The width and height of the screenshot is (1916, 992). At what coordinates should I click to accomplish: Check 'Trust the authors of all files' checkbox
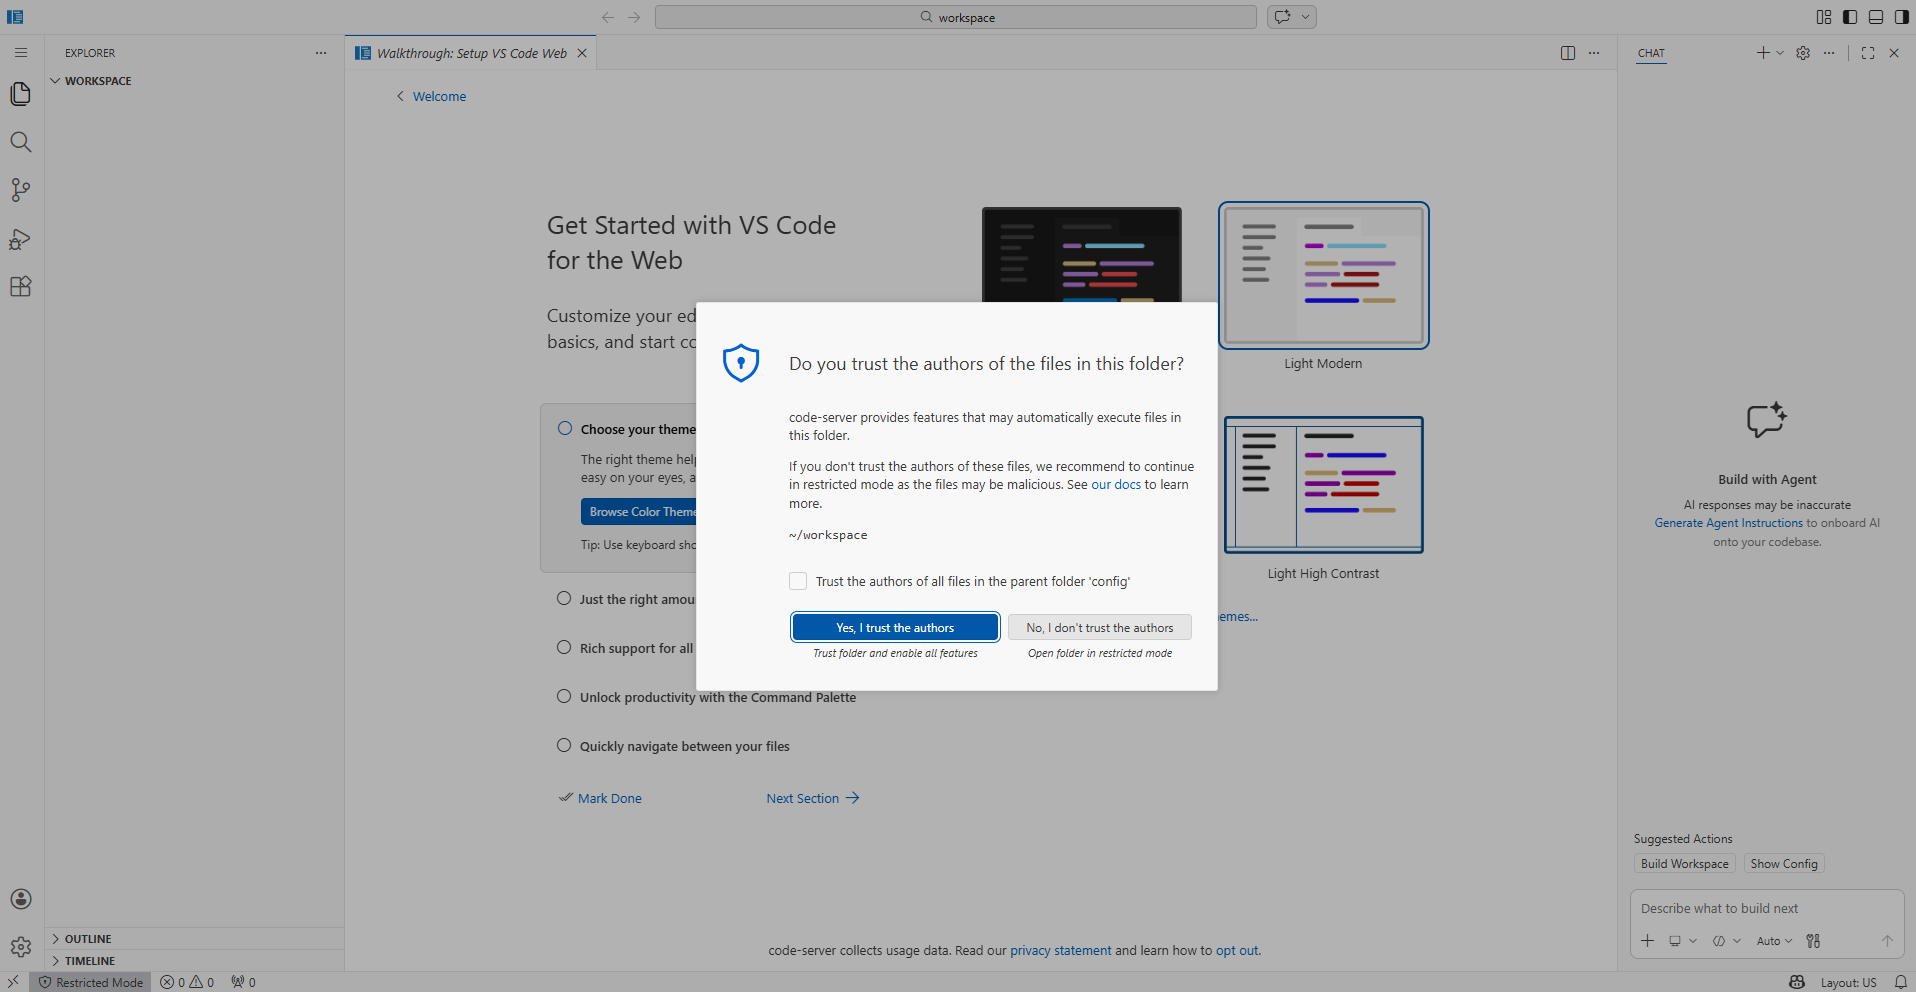pyautogui.click(x=798, y=581)
